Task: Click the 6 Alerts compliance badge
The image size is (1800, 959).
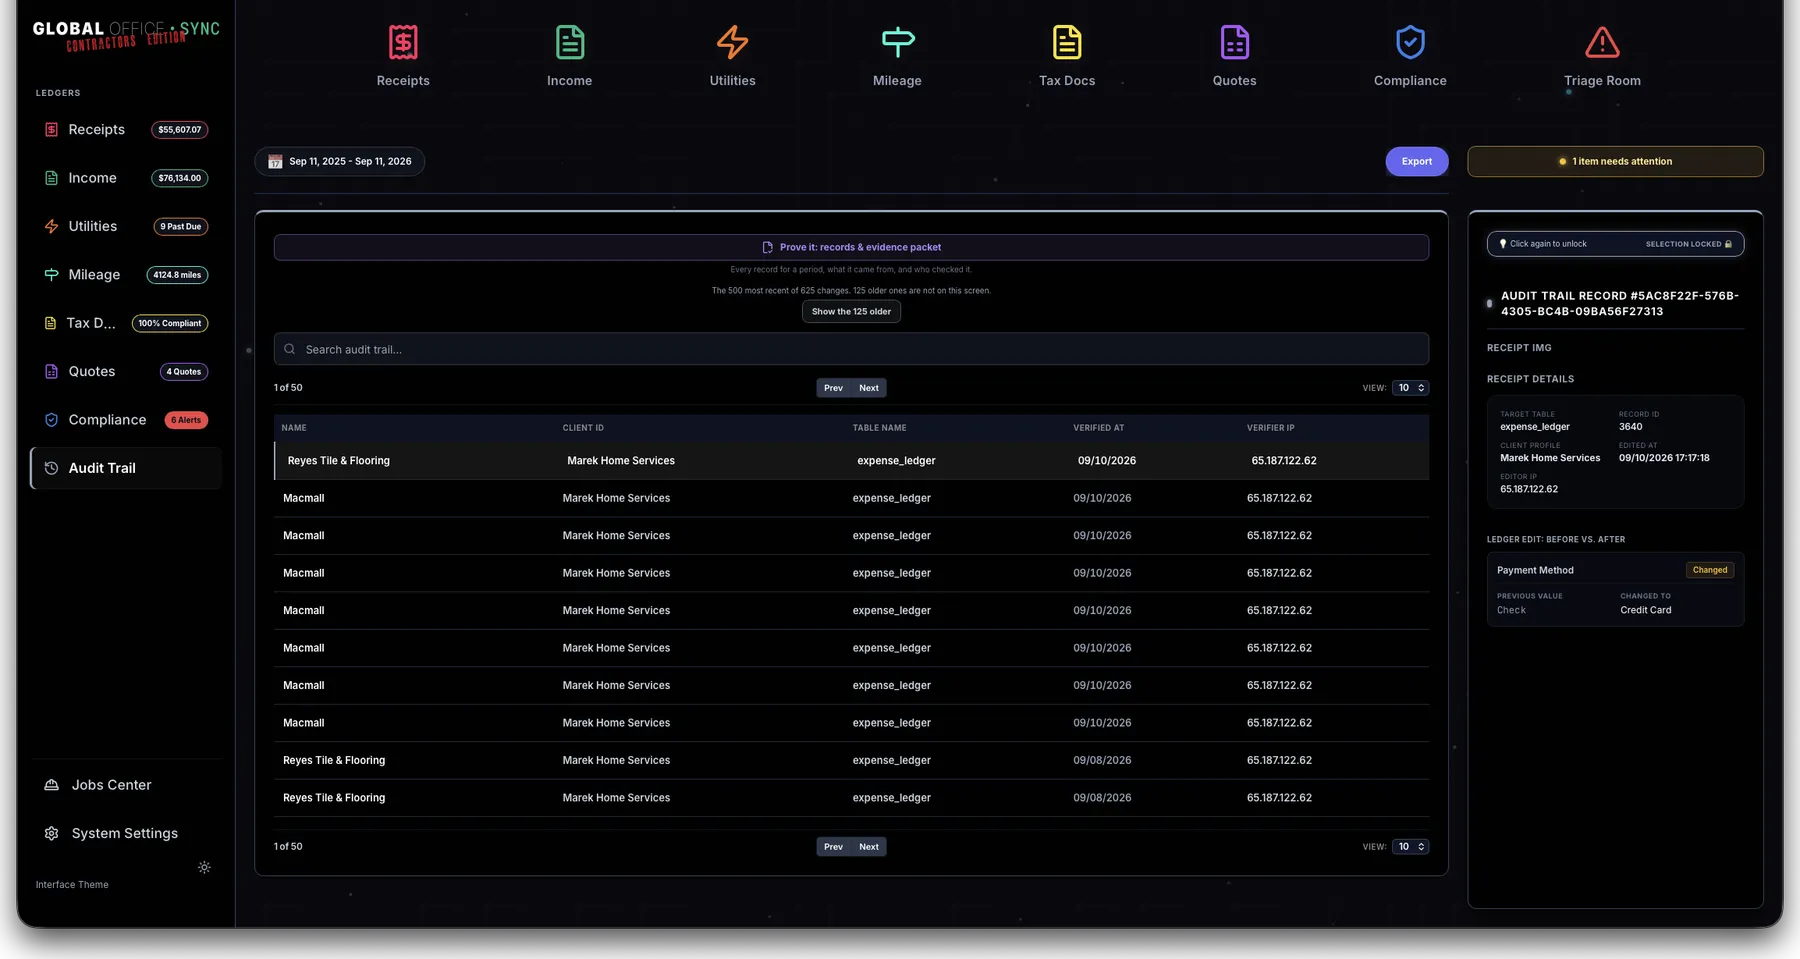Action: click(x=186, y=420)
